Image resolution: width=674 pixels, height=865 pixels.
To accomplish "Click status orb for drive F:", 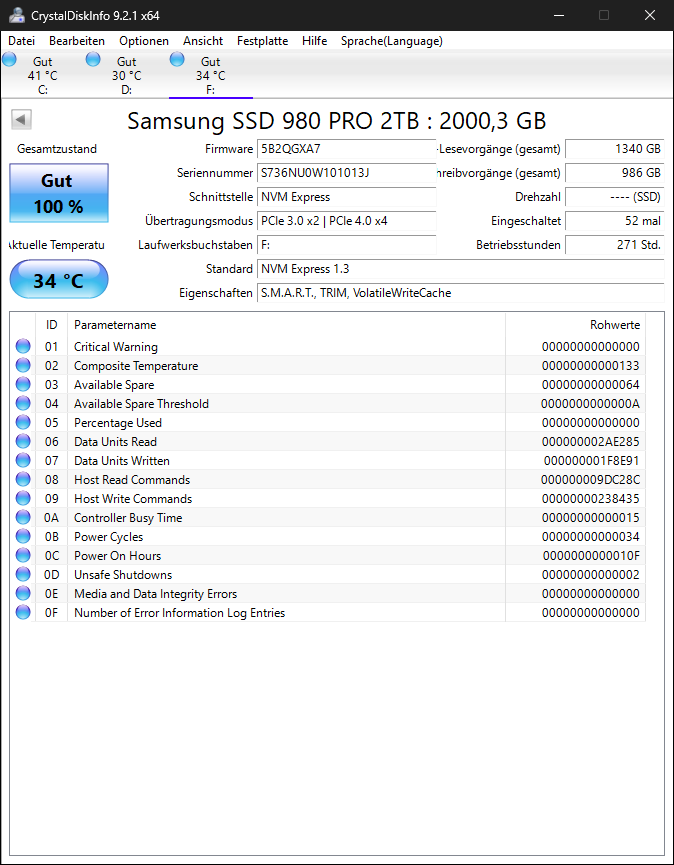I will click(177, 59).
